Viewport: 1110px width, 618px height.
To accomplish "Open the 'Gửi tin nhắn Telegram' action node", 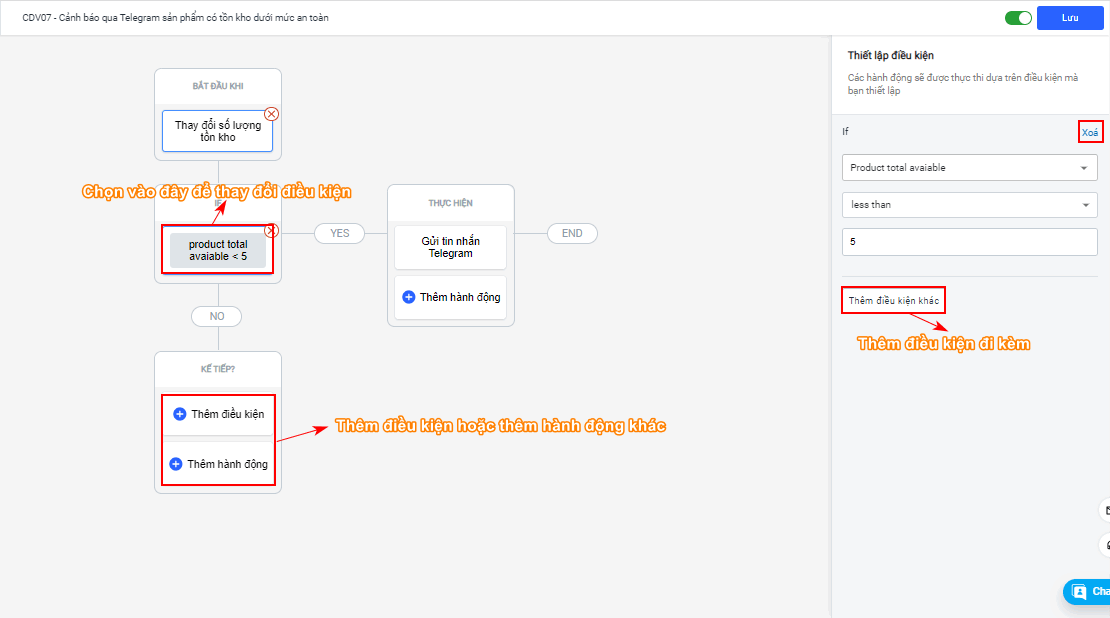I will pyautogui.click(x=450, y=247).
